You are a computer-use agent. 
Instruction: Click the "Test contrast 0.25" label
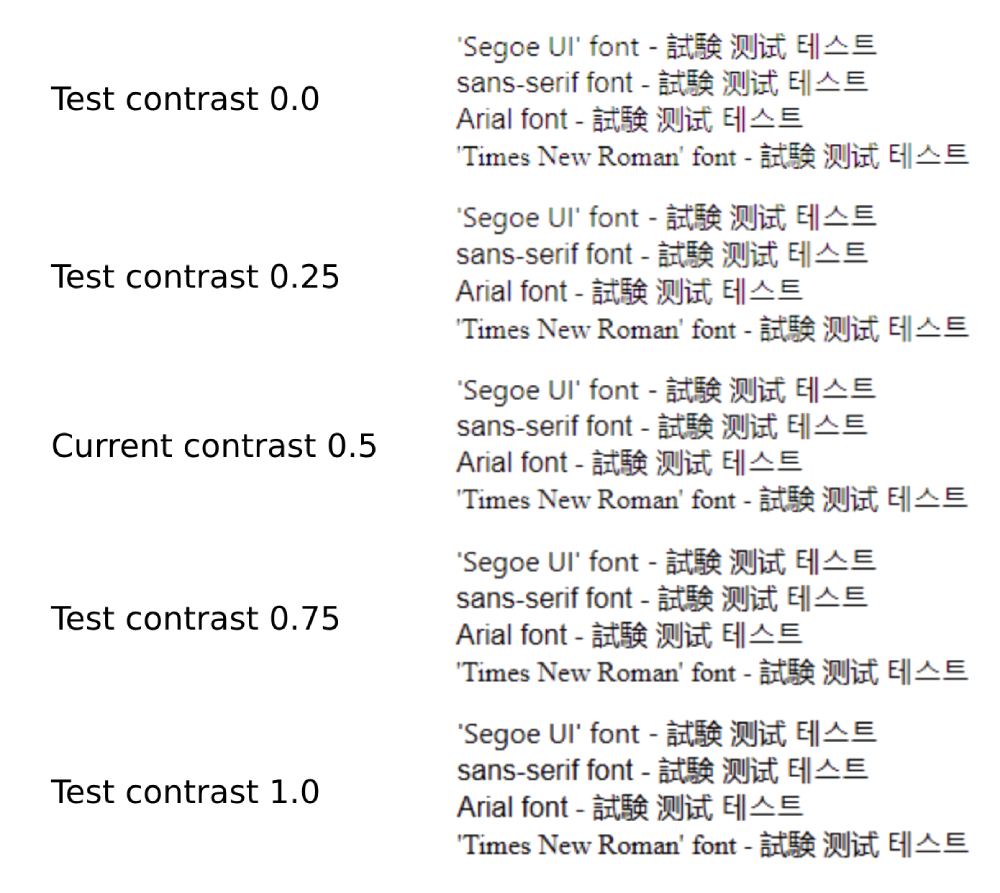point(195,277)
